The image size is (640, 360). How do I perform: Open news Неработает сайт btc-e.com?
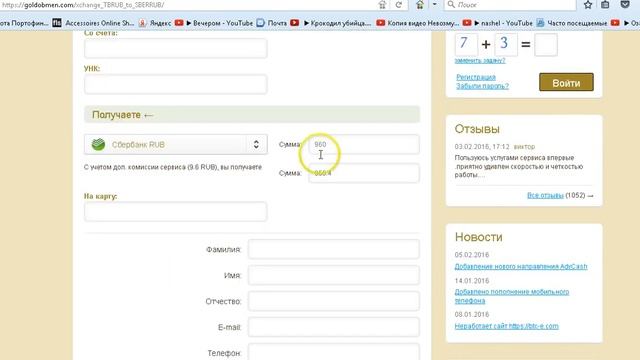tap(507, 326)
